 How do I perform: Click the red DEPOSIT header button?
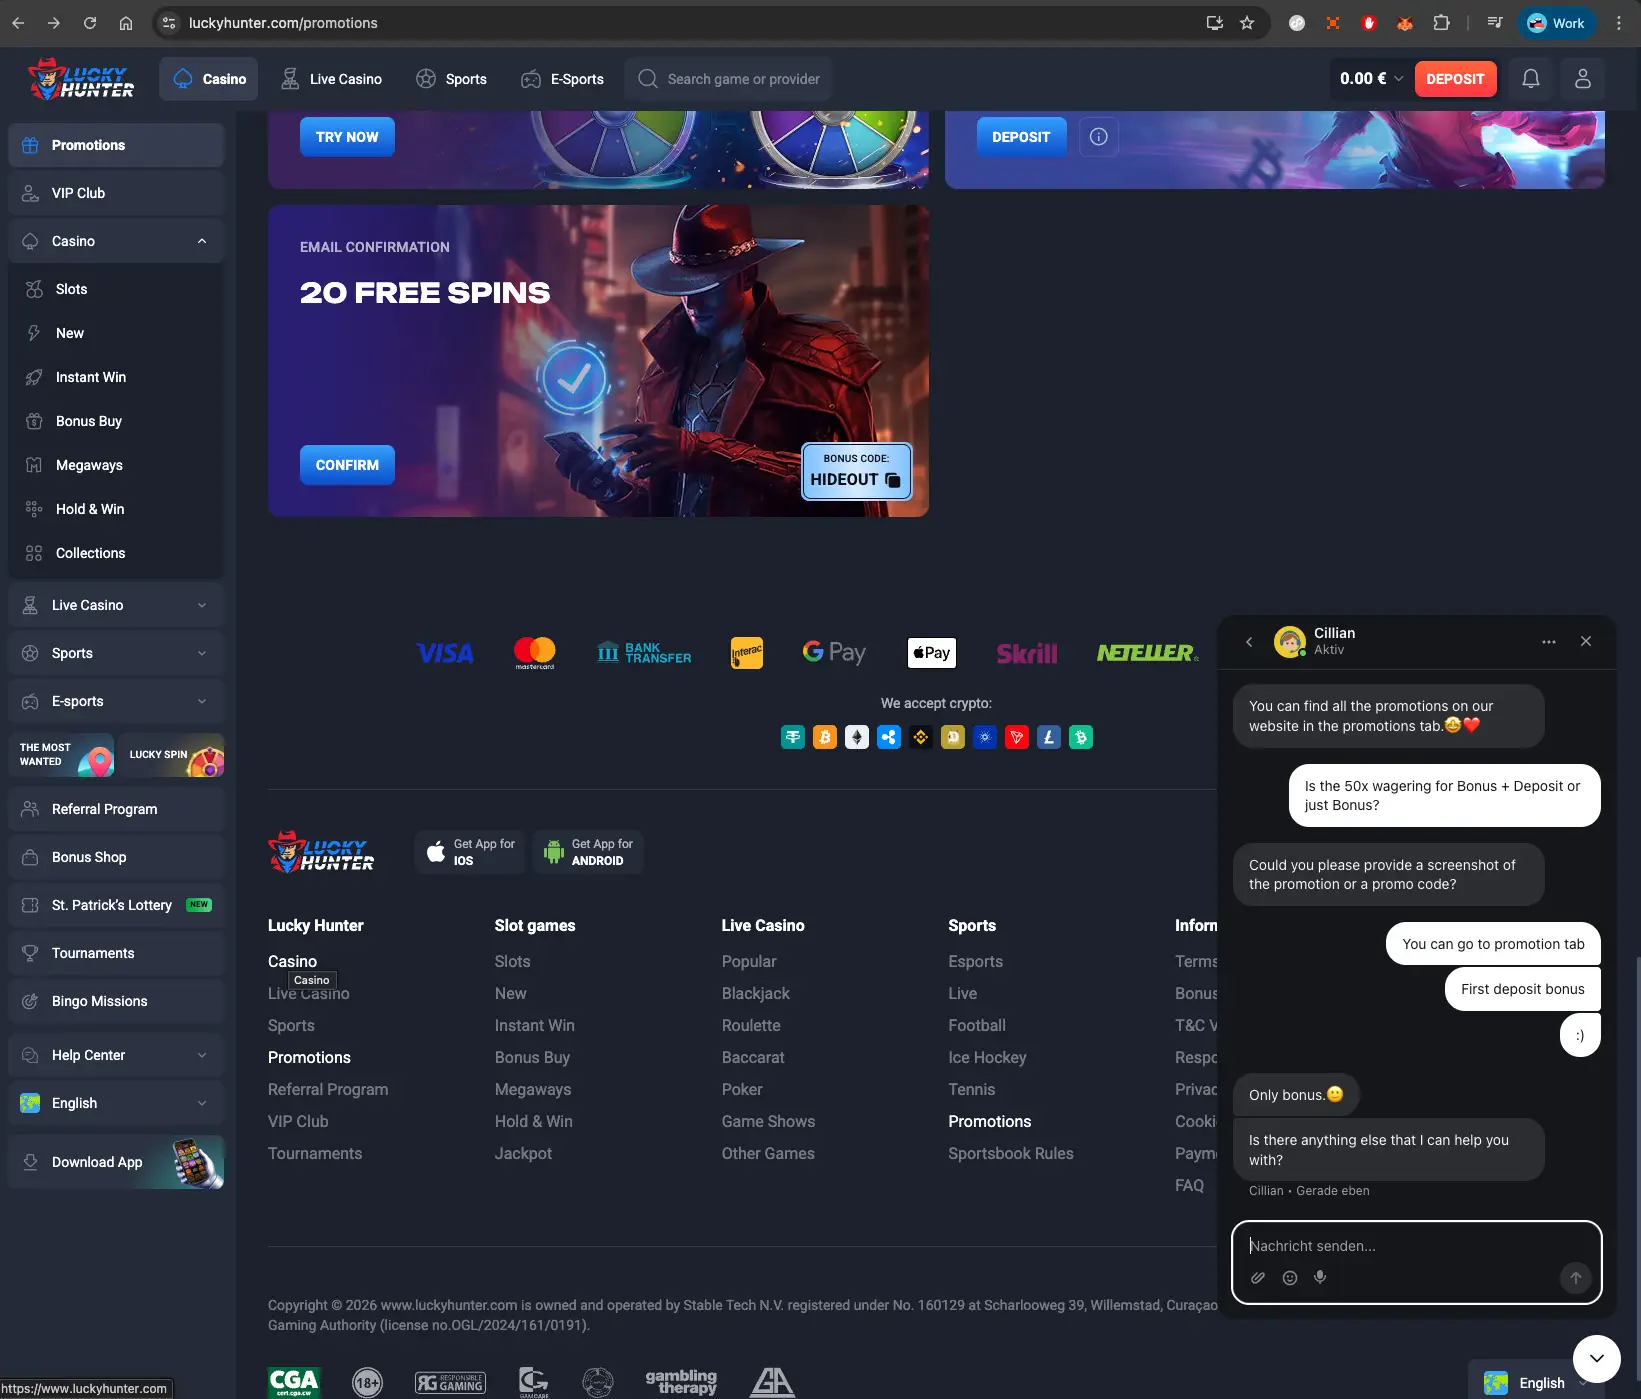click(x=1455, y=79)
